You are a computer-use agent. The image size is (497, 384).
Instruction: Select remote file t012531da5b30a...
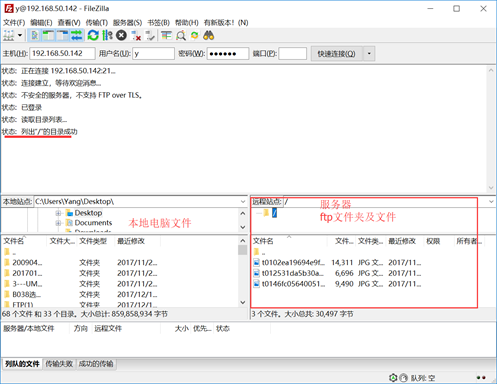(x=293, y=273)
